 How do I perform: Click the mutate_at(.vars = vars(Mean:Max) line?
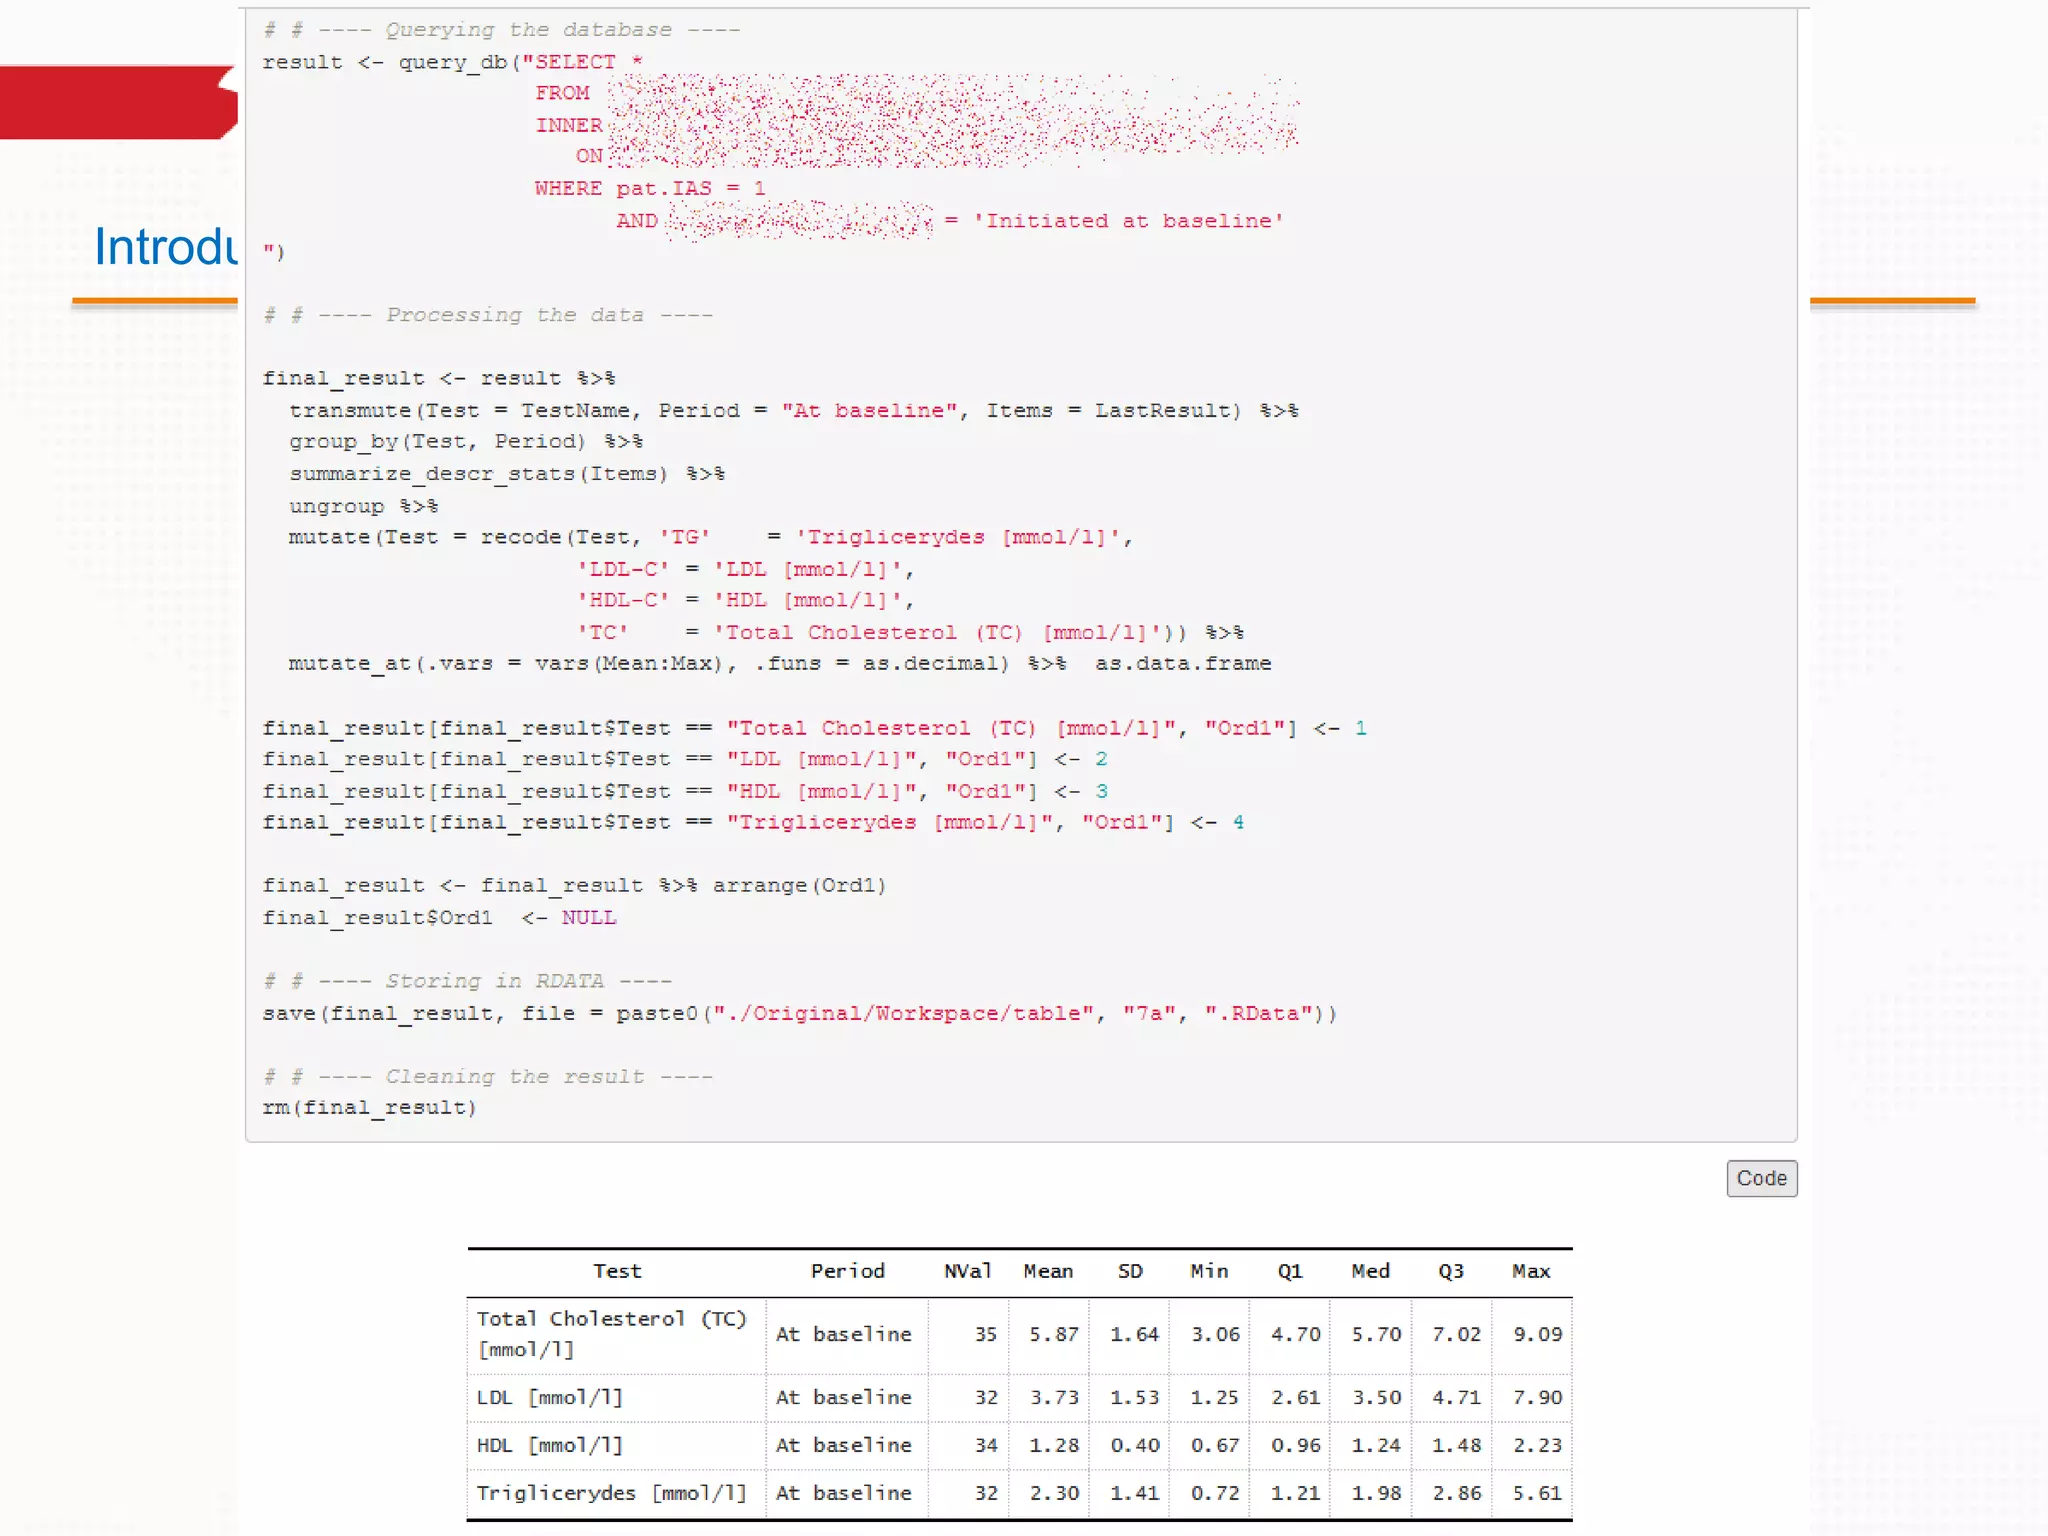tap(780, 664)
